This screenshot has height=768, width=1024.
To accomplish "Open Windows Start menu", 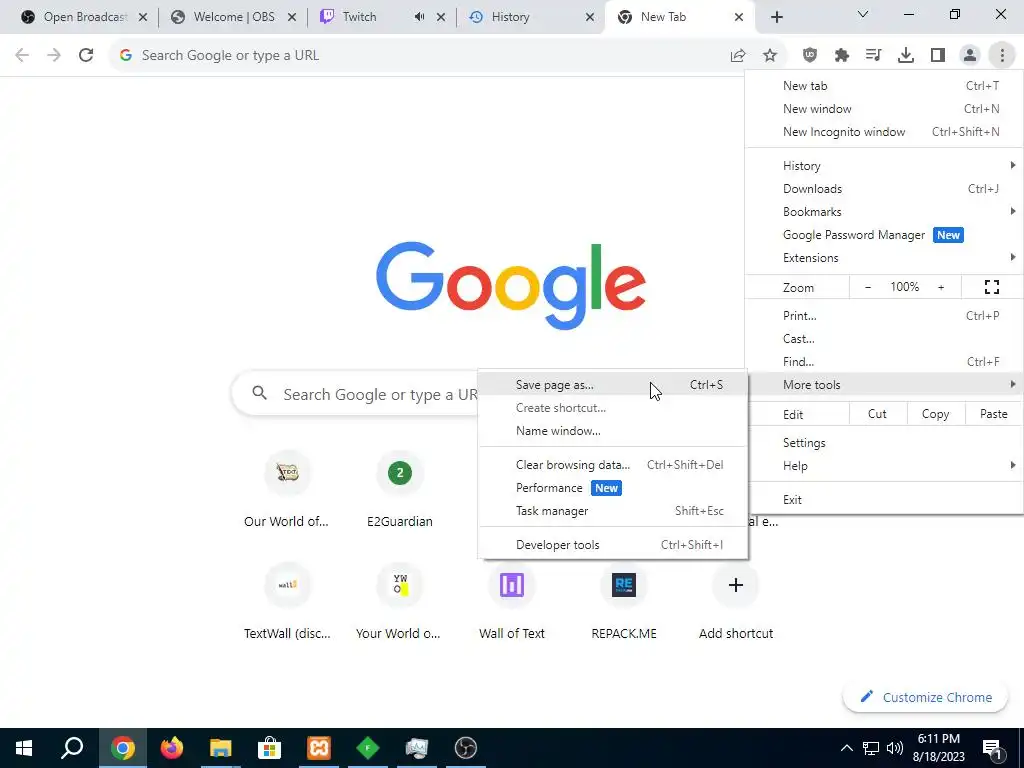I will click(24, 748).
